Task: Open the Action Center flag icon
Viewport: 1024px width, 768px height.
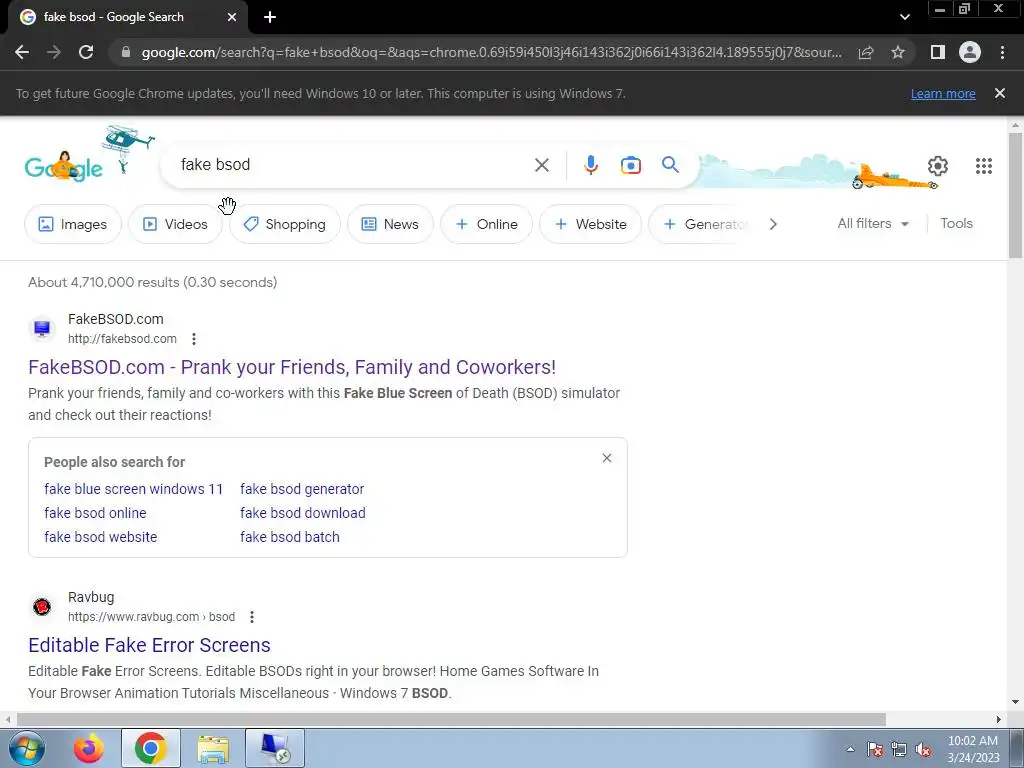Action: click(x=875, y=750)
